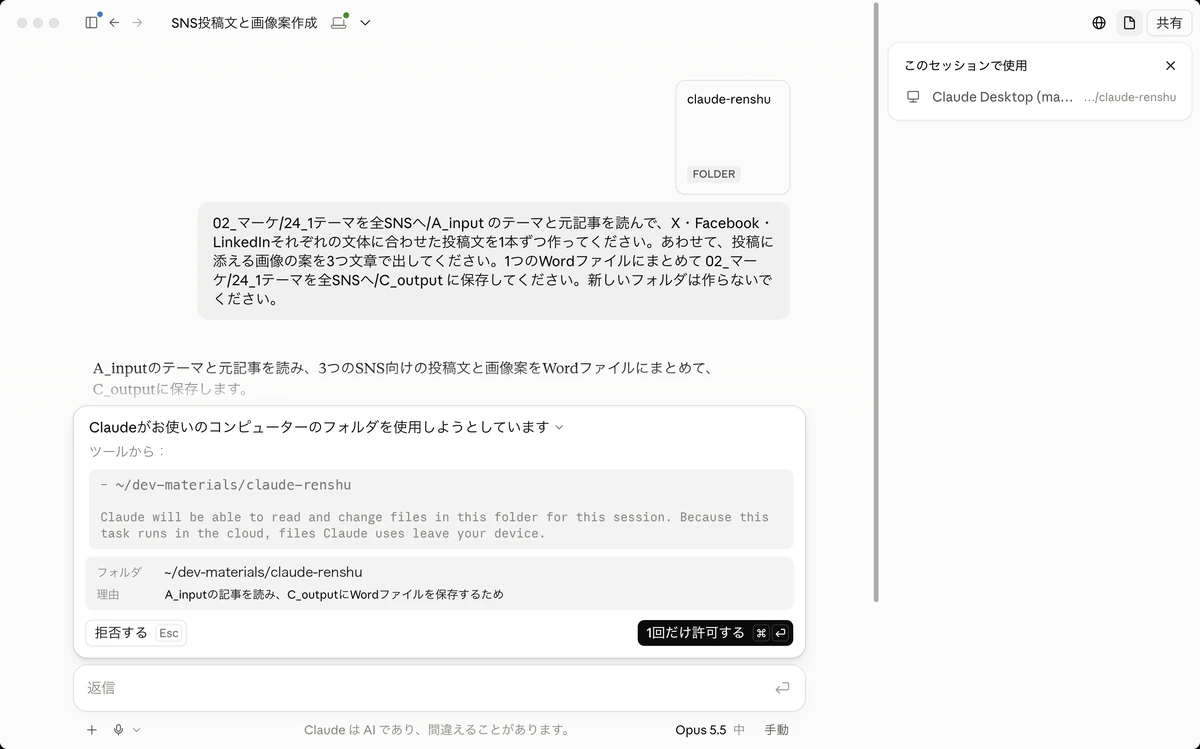Click the SNS投稿文と画像案作成 conversation title
The width and height of the screenshot is (1200, 749).
click(244, 22)
